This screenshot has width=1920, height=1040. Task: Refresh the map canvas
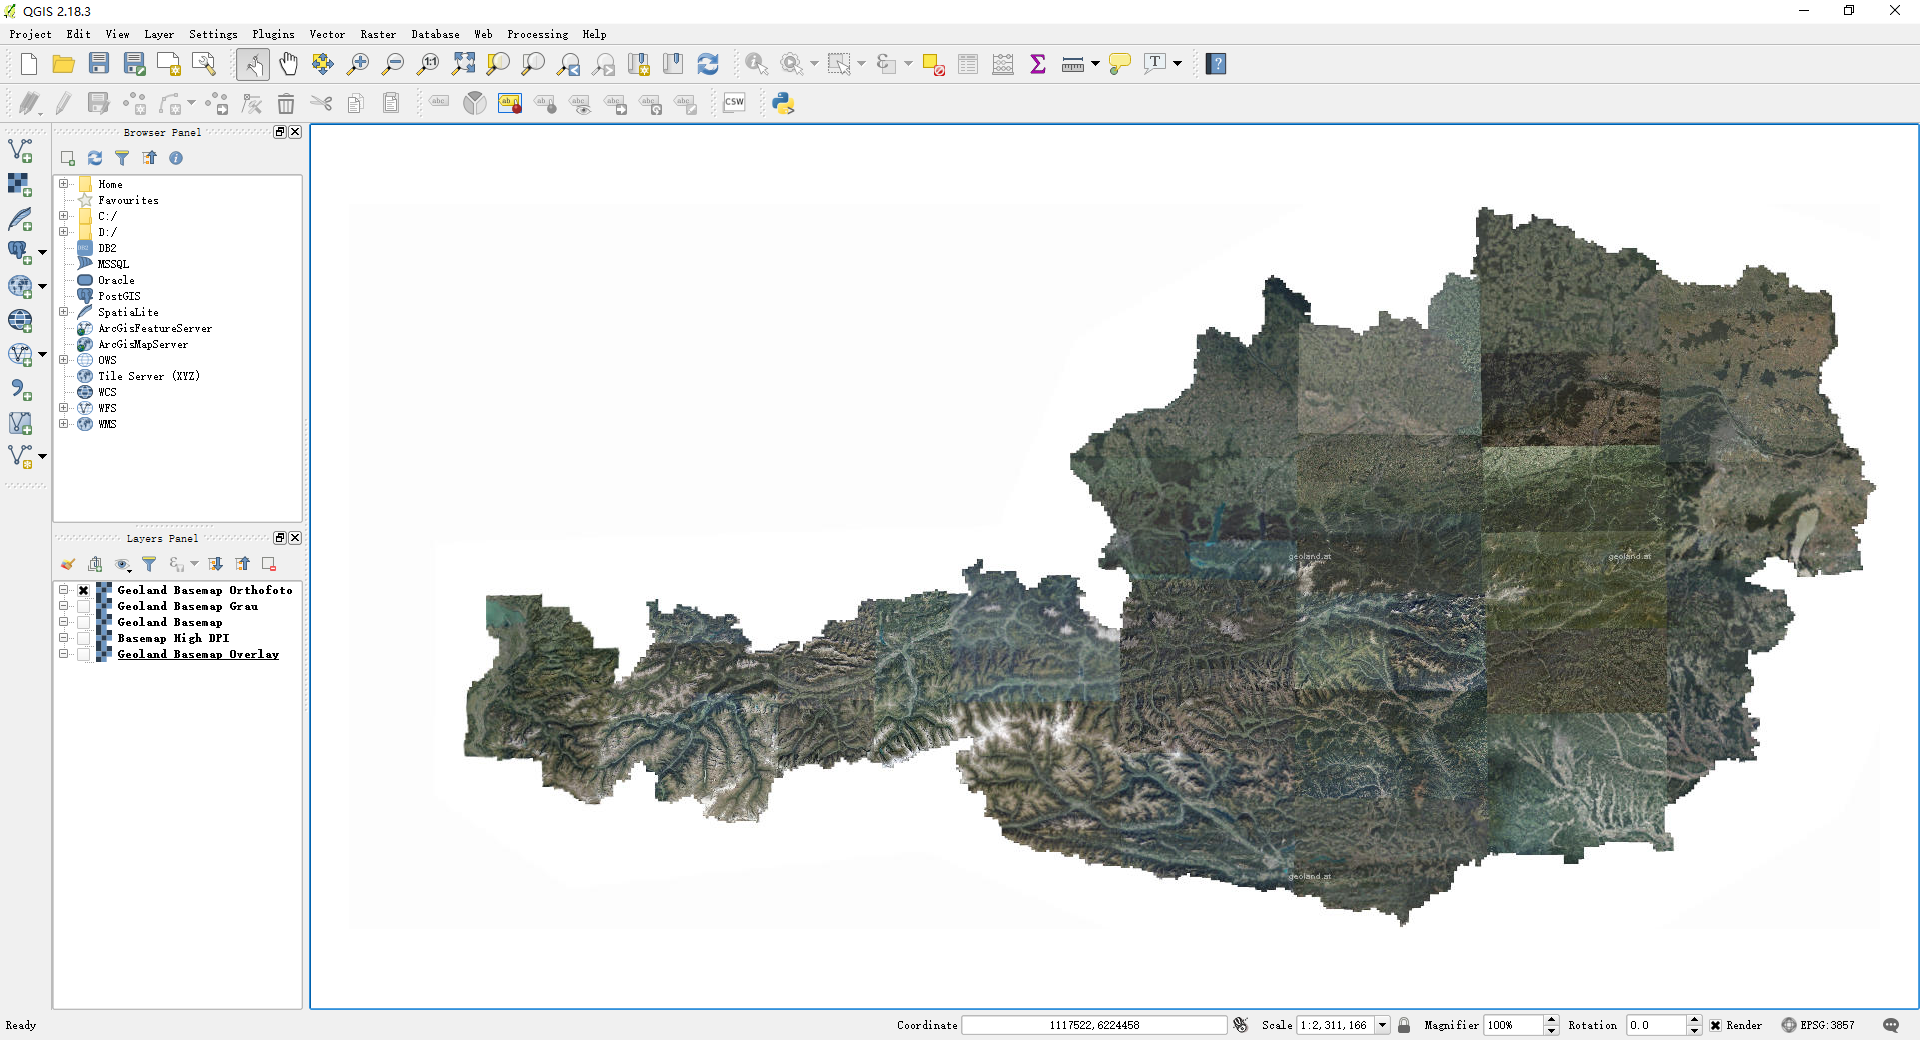pos(708,64)
